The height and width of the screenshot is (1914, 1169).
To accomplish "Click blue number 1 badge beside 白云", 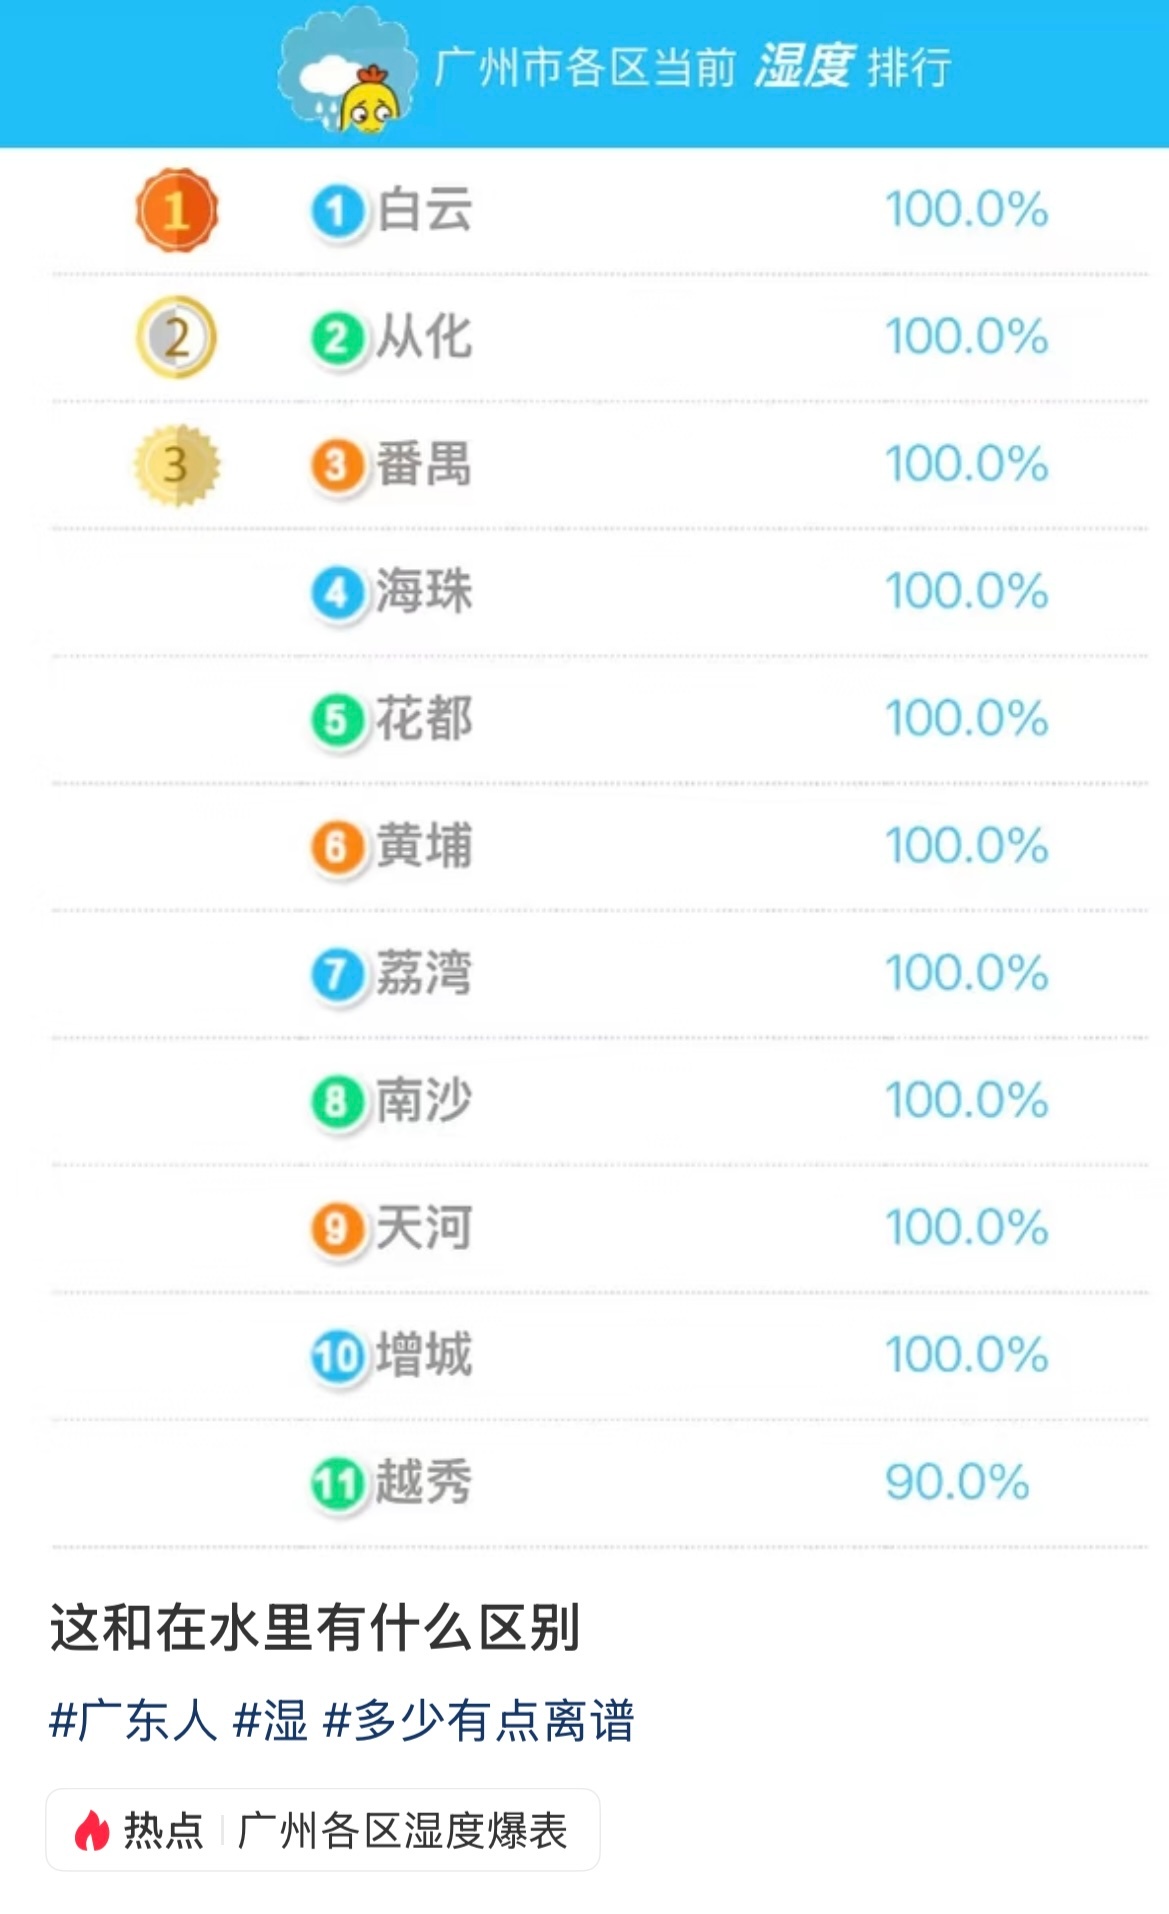I will pyautogui.click(x=337, y=212).
